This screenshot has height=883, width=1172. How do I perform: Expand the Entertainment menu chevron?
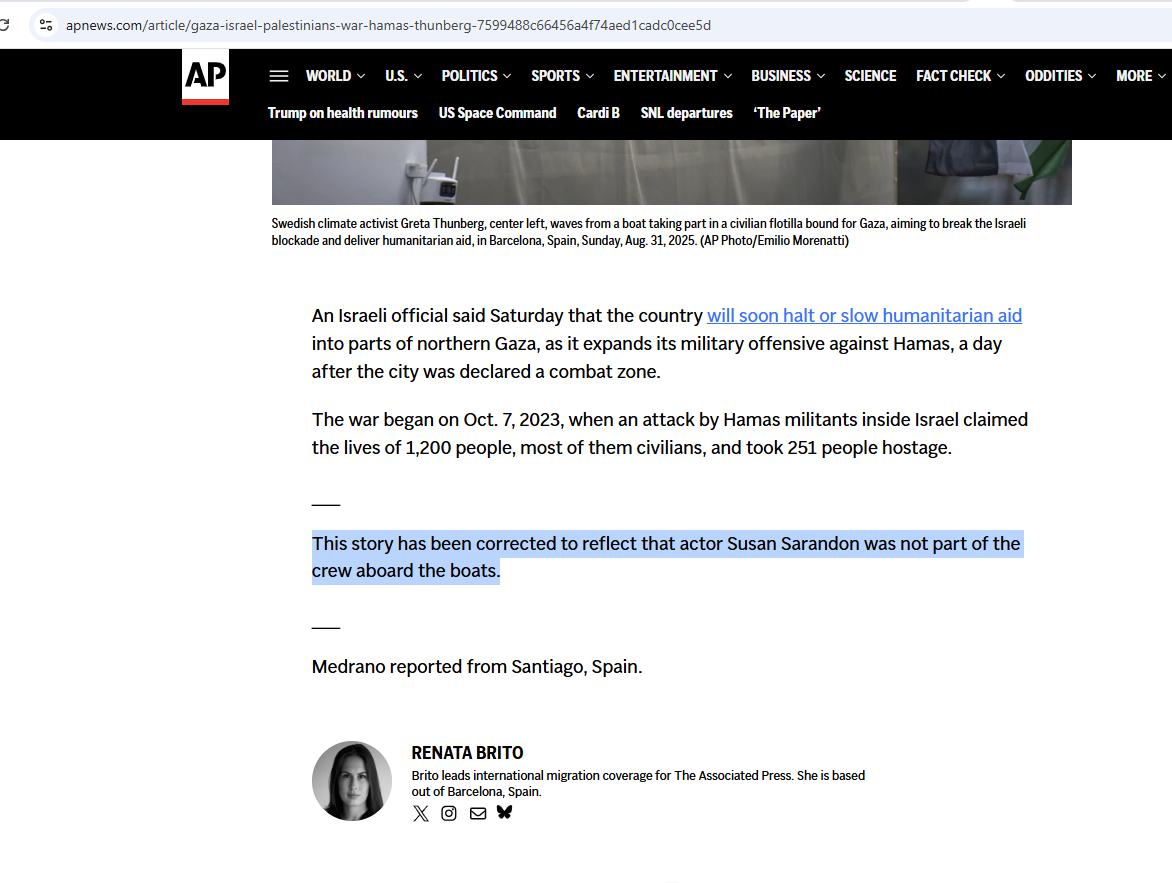point(727,76)
